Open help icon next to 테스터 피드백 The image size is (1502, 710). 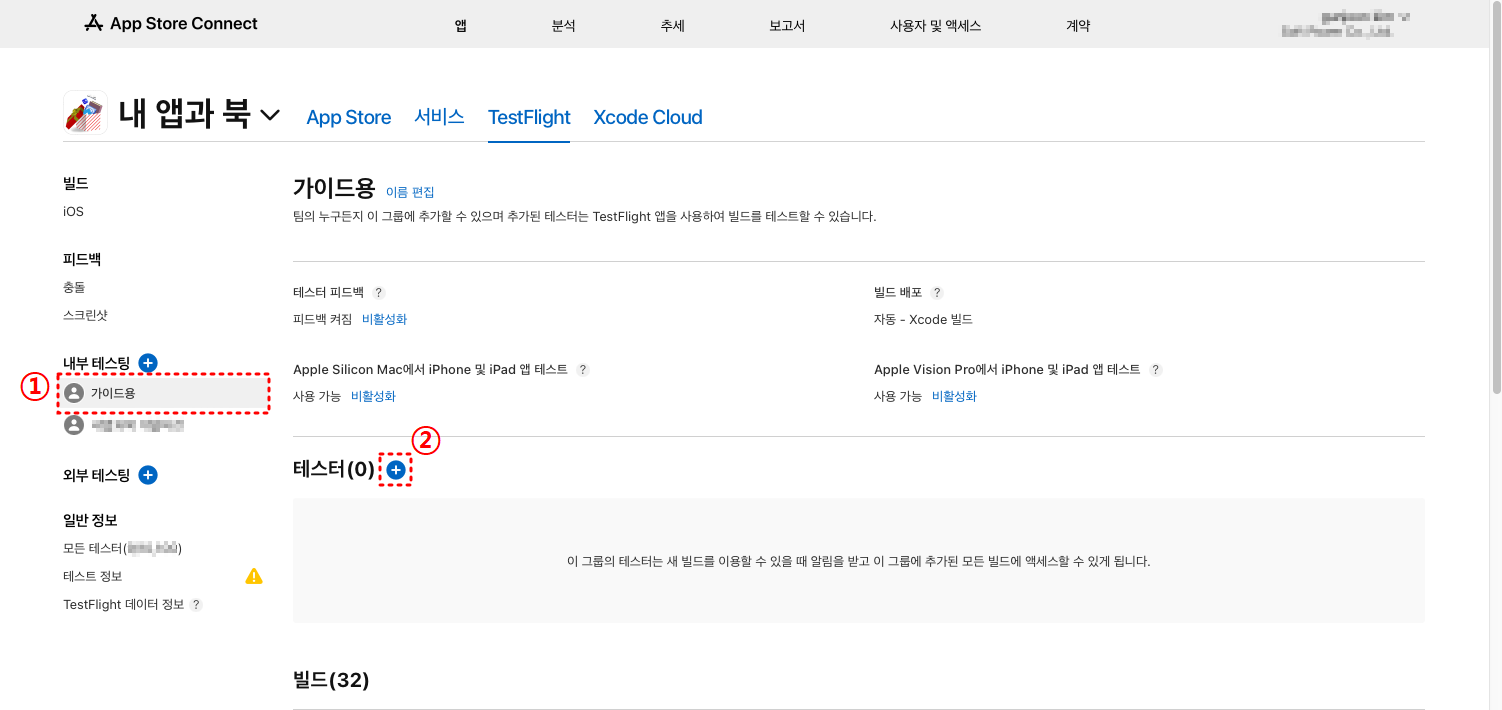(379, 293)
